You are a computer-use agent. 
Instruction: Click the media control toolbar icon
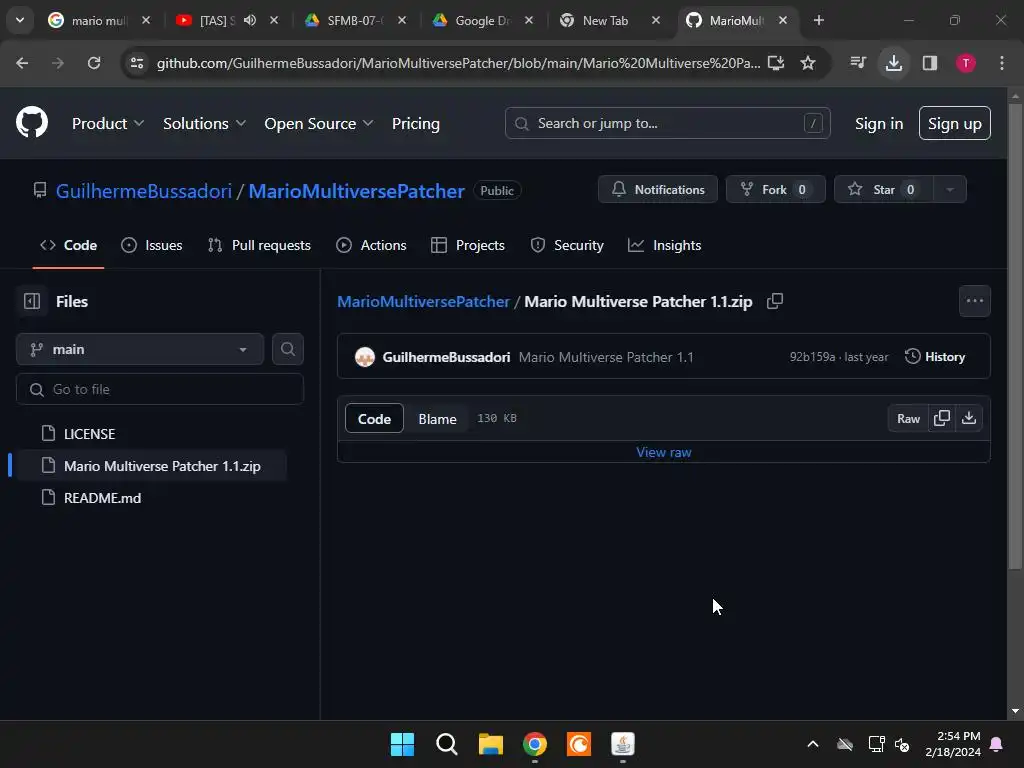pyautogui.click(x=858, y=63)
